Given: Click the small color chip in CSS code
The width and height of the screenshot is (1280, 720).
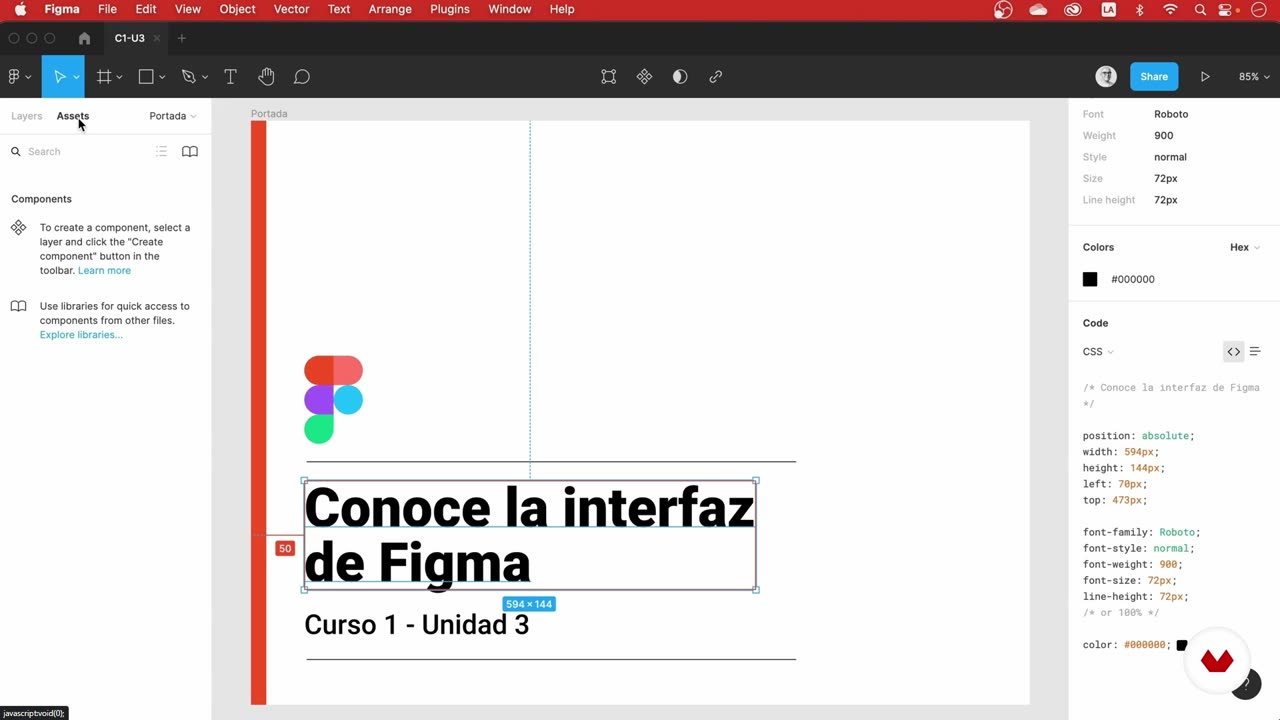Looking at the screenshot, I should [1181, 645].
